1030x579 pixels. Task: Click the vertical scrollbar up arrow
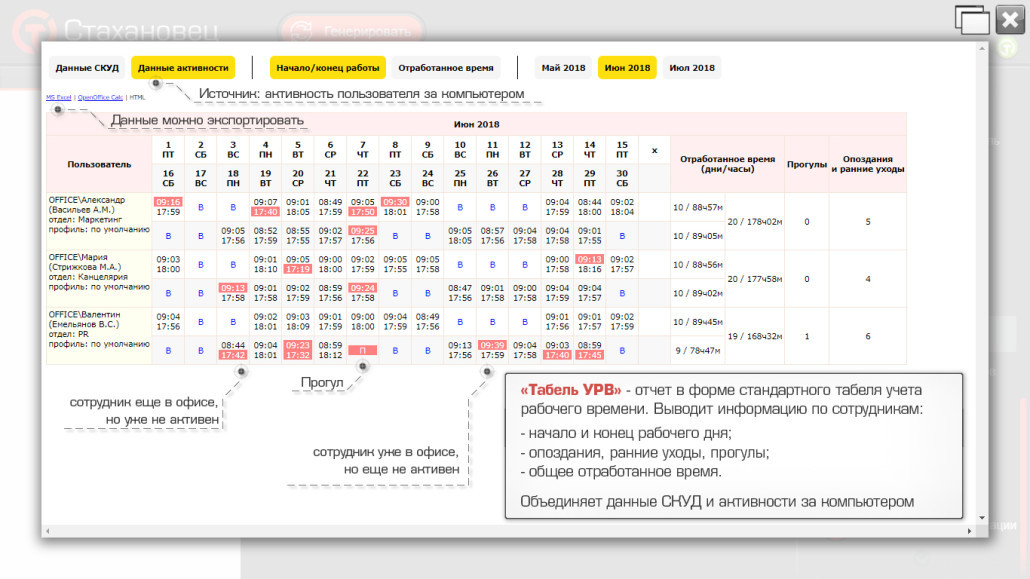pyautogui.click(x=982, y=49)
